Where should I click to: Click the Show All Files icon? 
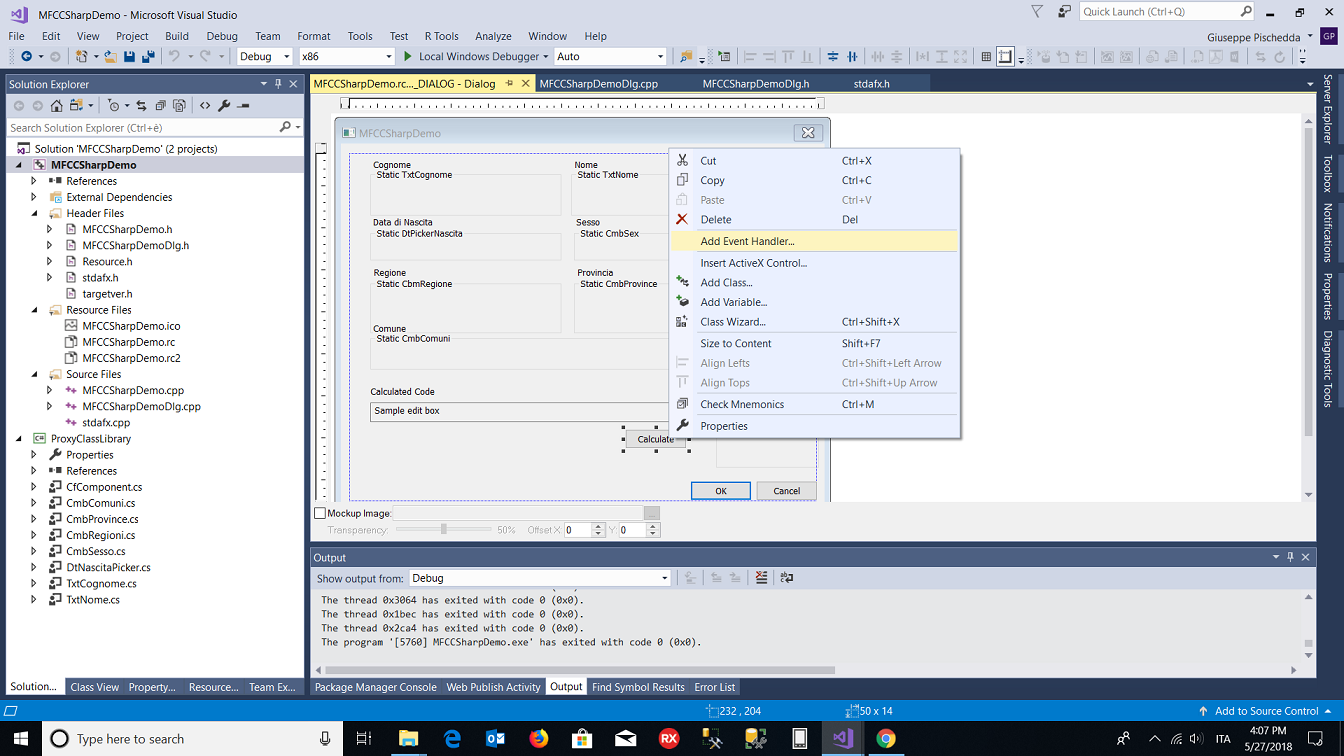(179, 105)
